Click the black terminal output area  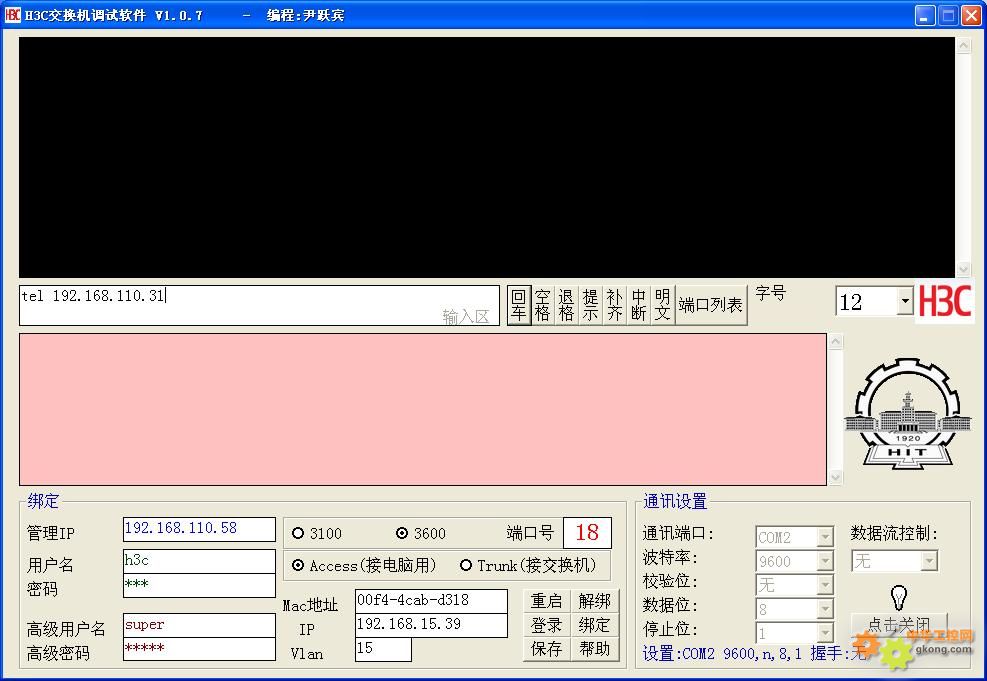[x=487, y=157]
